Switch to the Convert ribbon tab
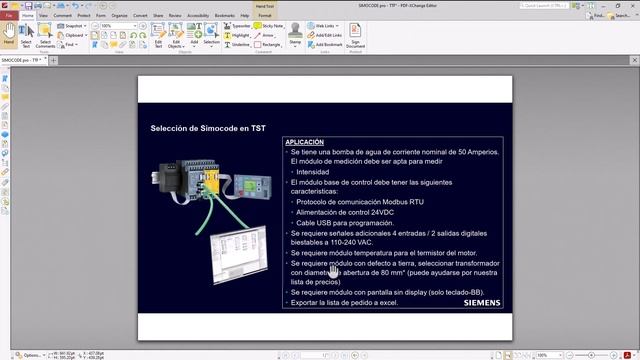The height and width of the screenshot is (360, 640). (140, 16)
